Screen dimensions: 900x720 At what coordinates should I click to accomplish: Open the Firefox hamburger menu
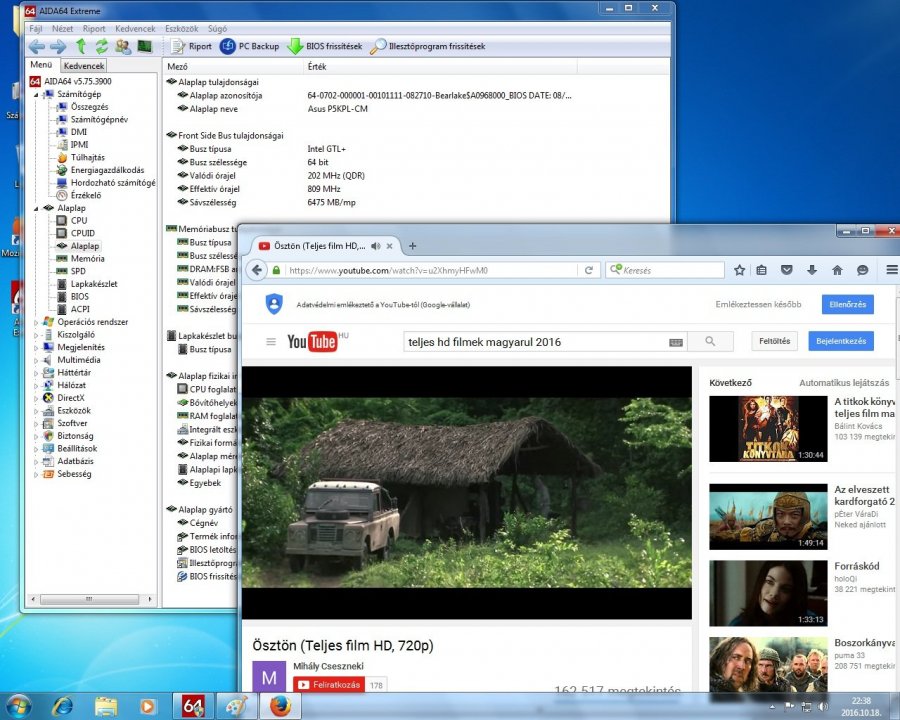point(891,269)
